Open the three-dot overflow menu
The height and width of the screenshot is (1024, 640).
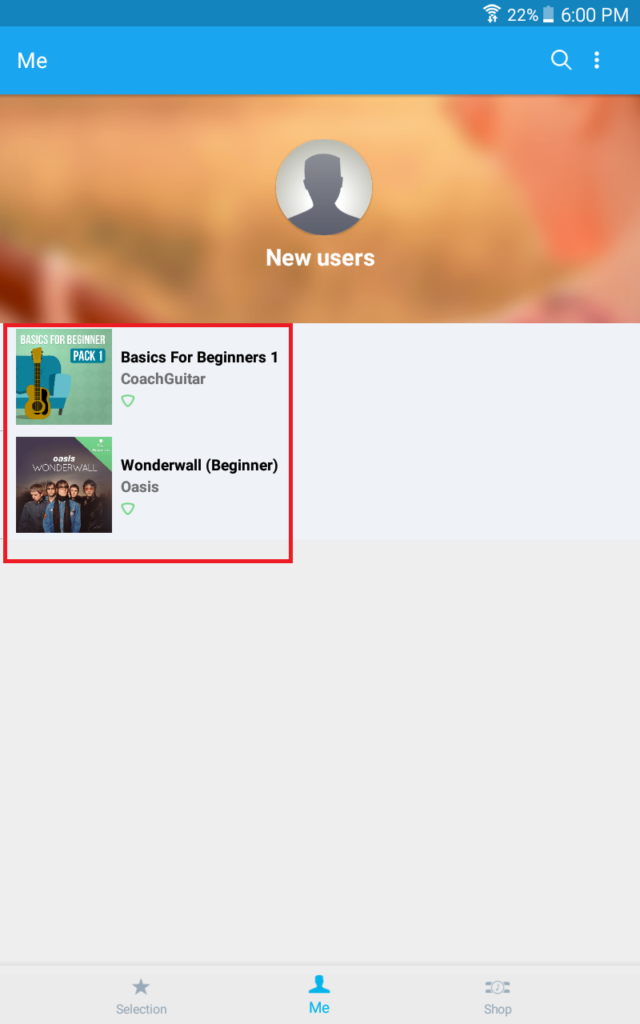pyautogui.click(x=596, y=60)
